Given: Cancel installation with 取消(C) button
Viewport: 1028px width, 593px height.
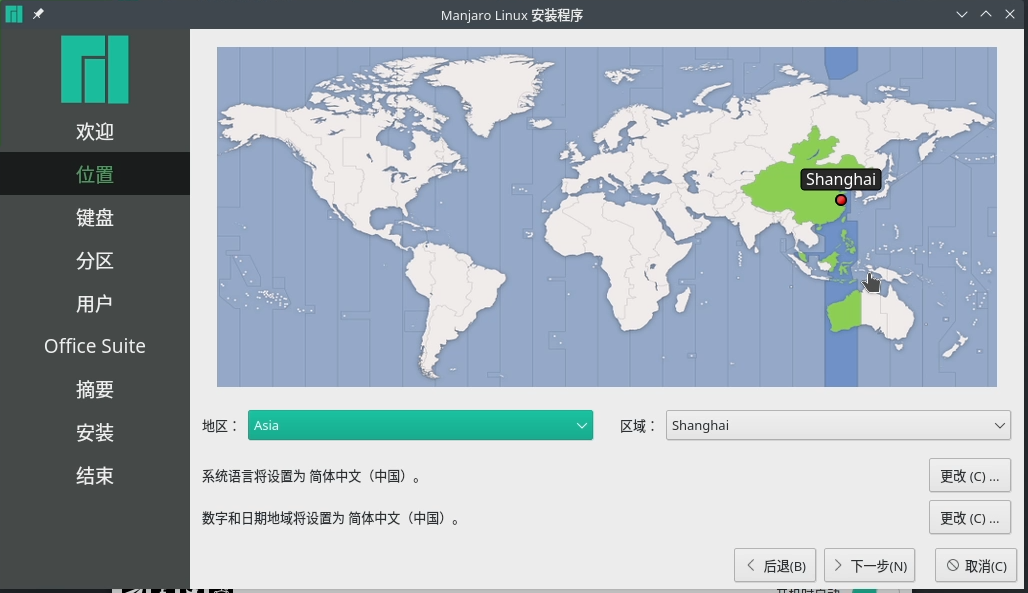Looking at the screenshot, I should pyautogui.click(x=976, y=565).
